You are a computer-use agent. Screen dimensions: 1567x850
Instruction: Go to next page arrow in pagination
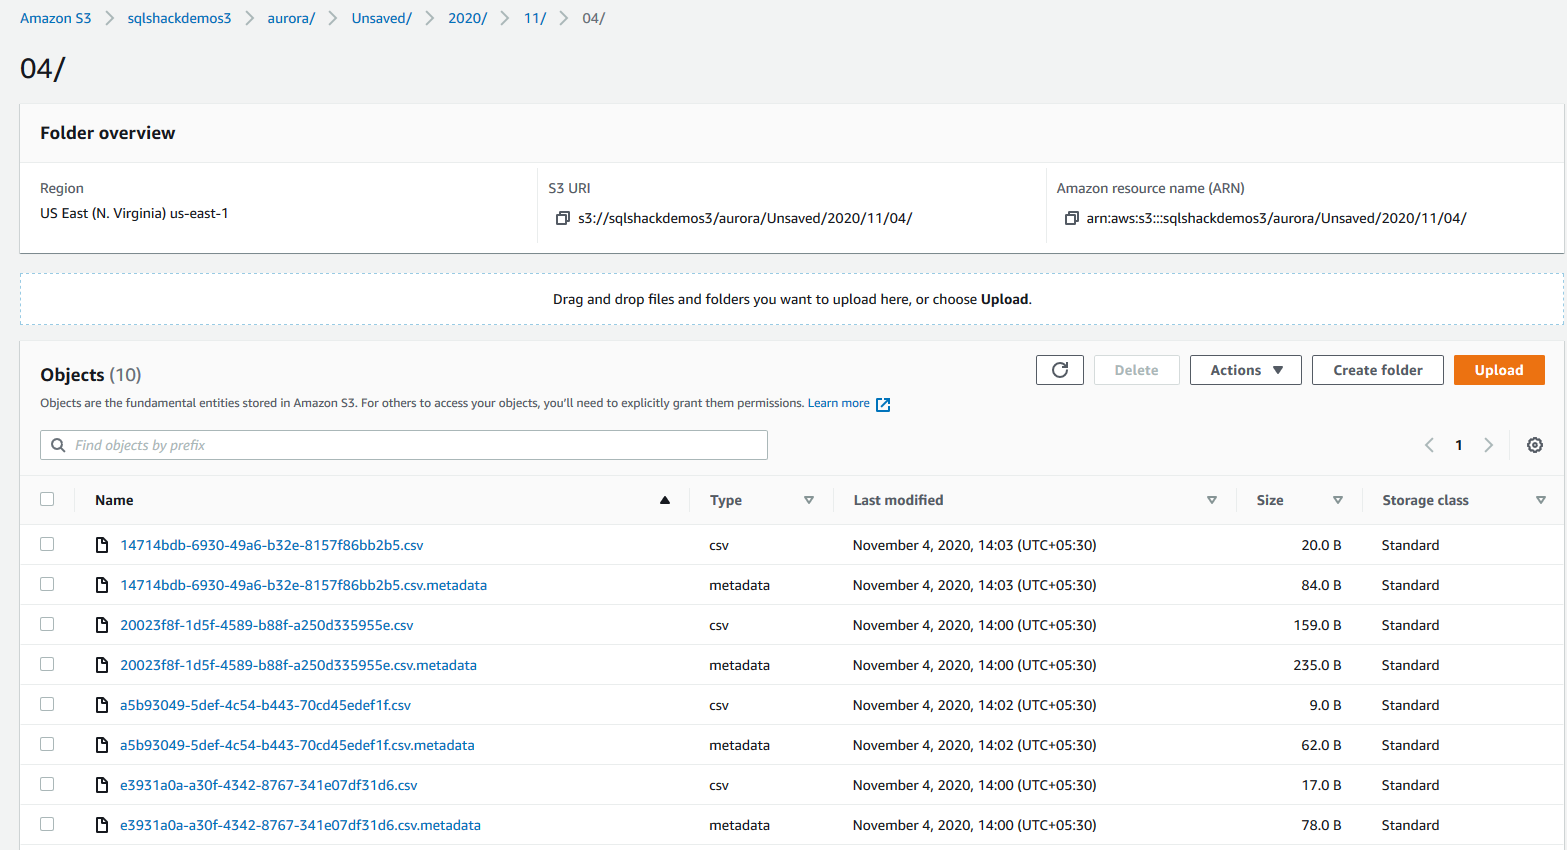1488,445
